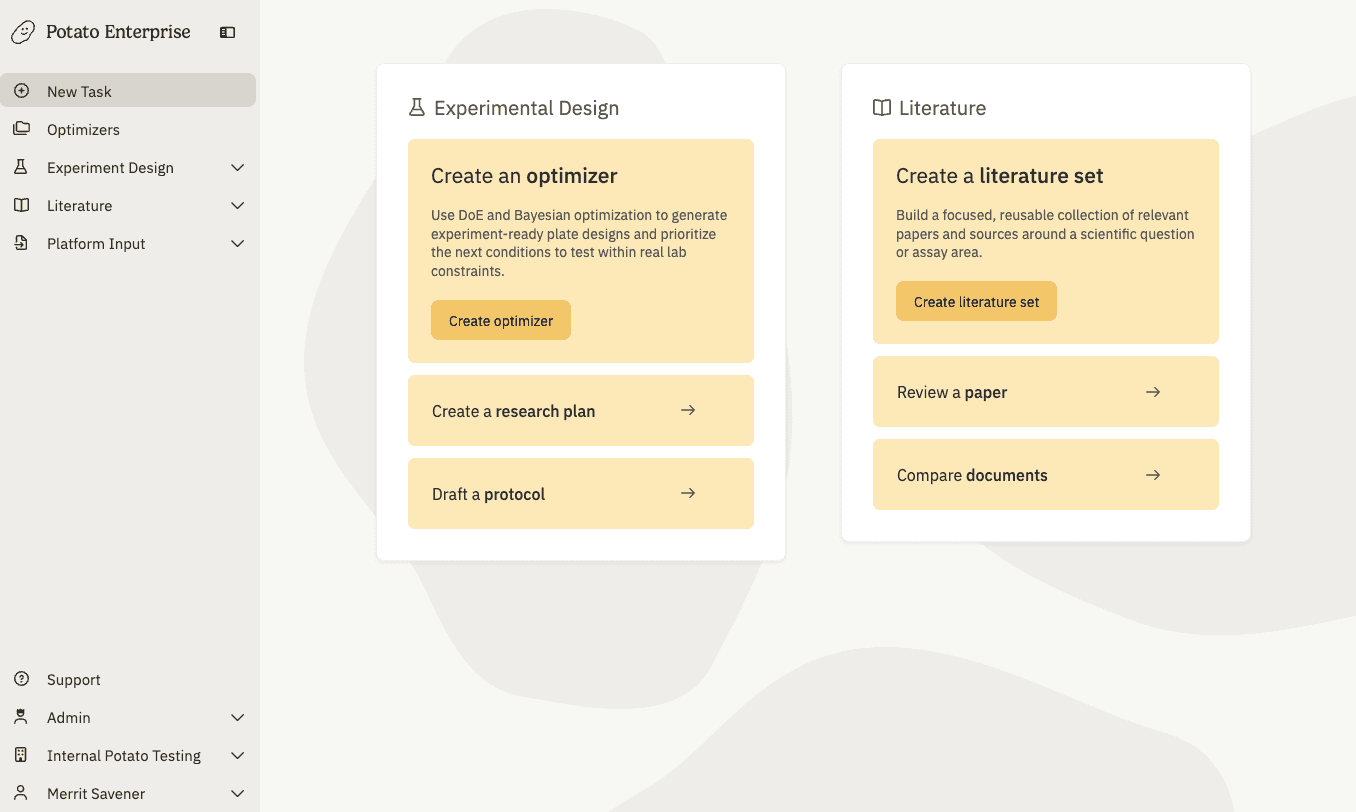Click the Admin label in sidebar
Image resolution: width=1356 pixels, height=812 pixels.
tap(69, 718)
